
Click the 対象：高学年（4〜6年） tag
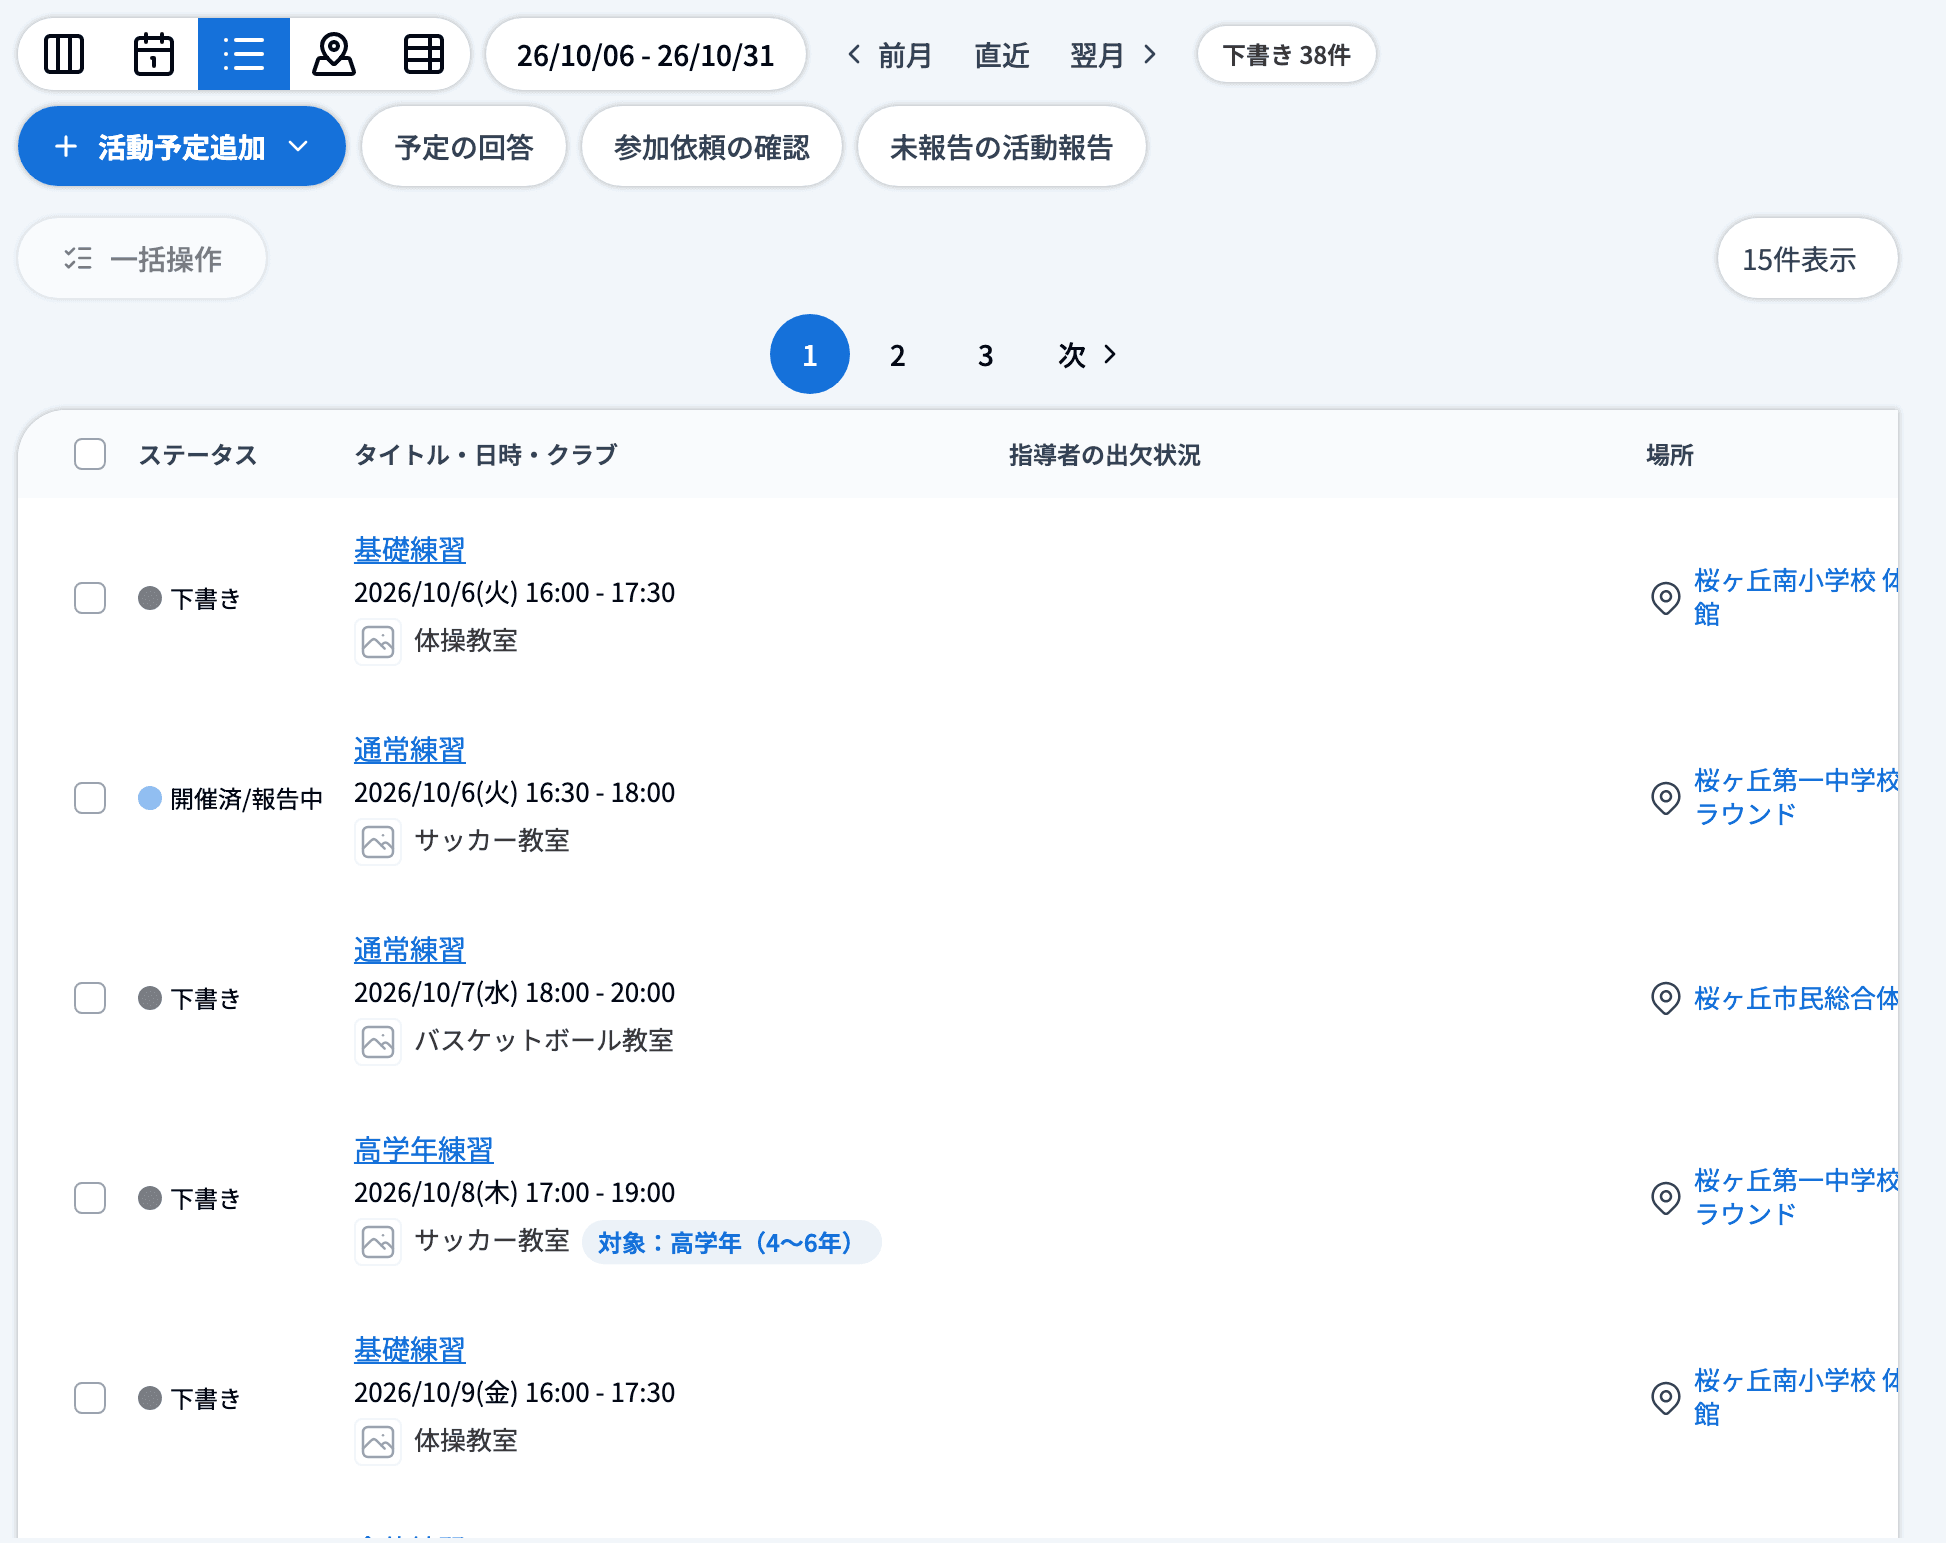click(x=731, y=1242)
